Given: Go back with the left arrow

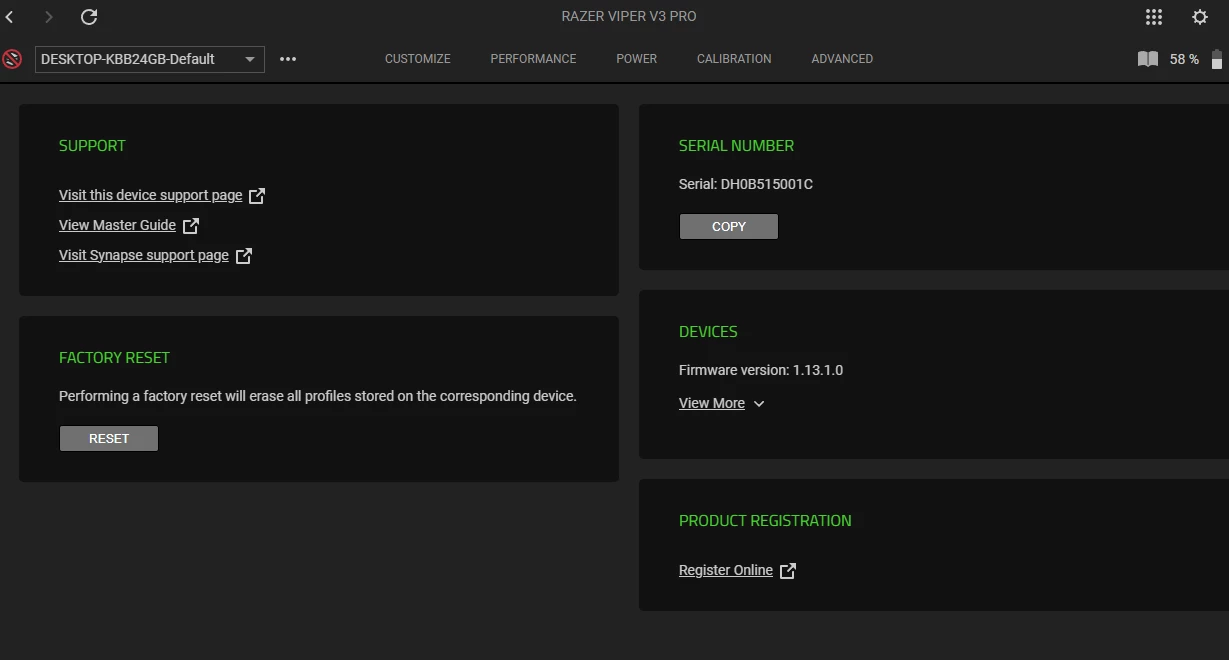Looking at the screenshot, I should tap(10, 17).
